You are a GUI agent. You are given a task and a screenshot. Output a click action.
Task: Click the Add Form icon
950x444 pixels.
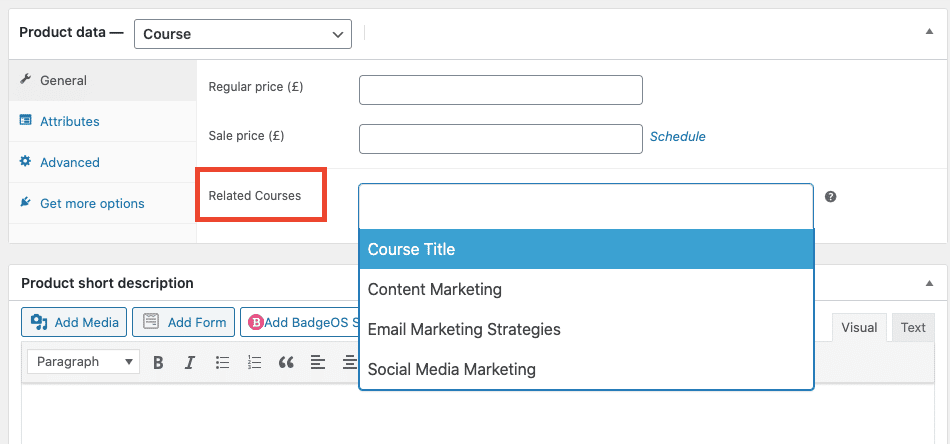click(x=151, y=322)
